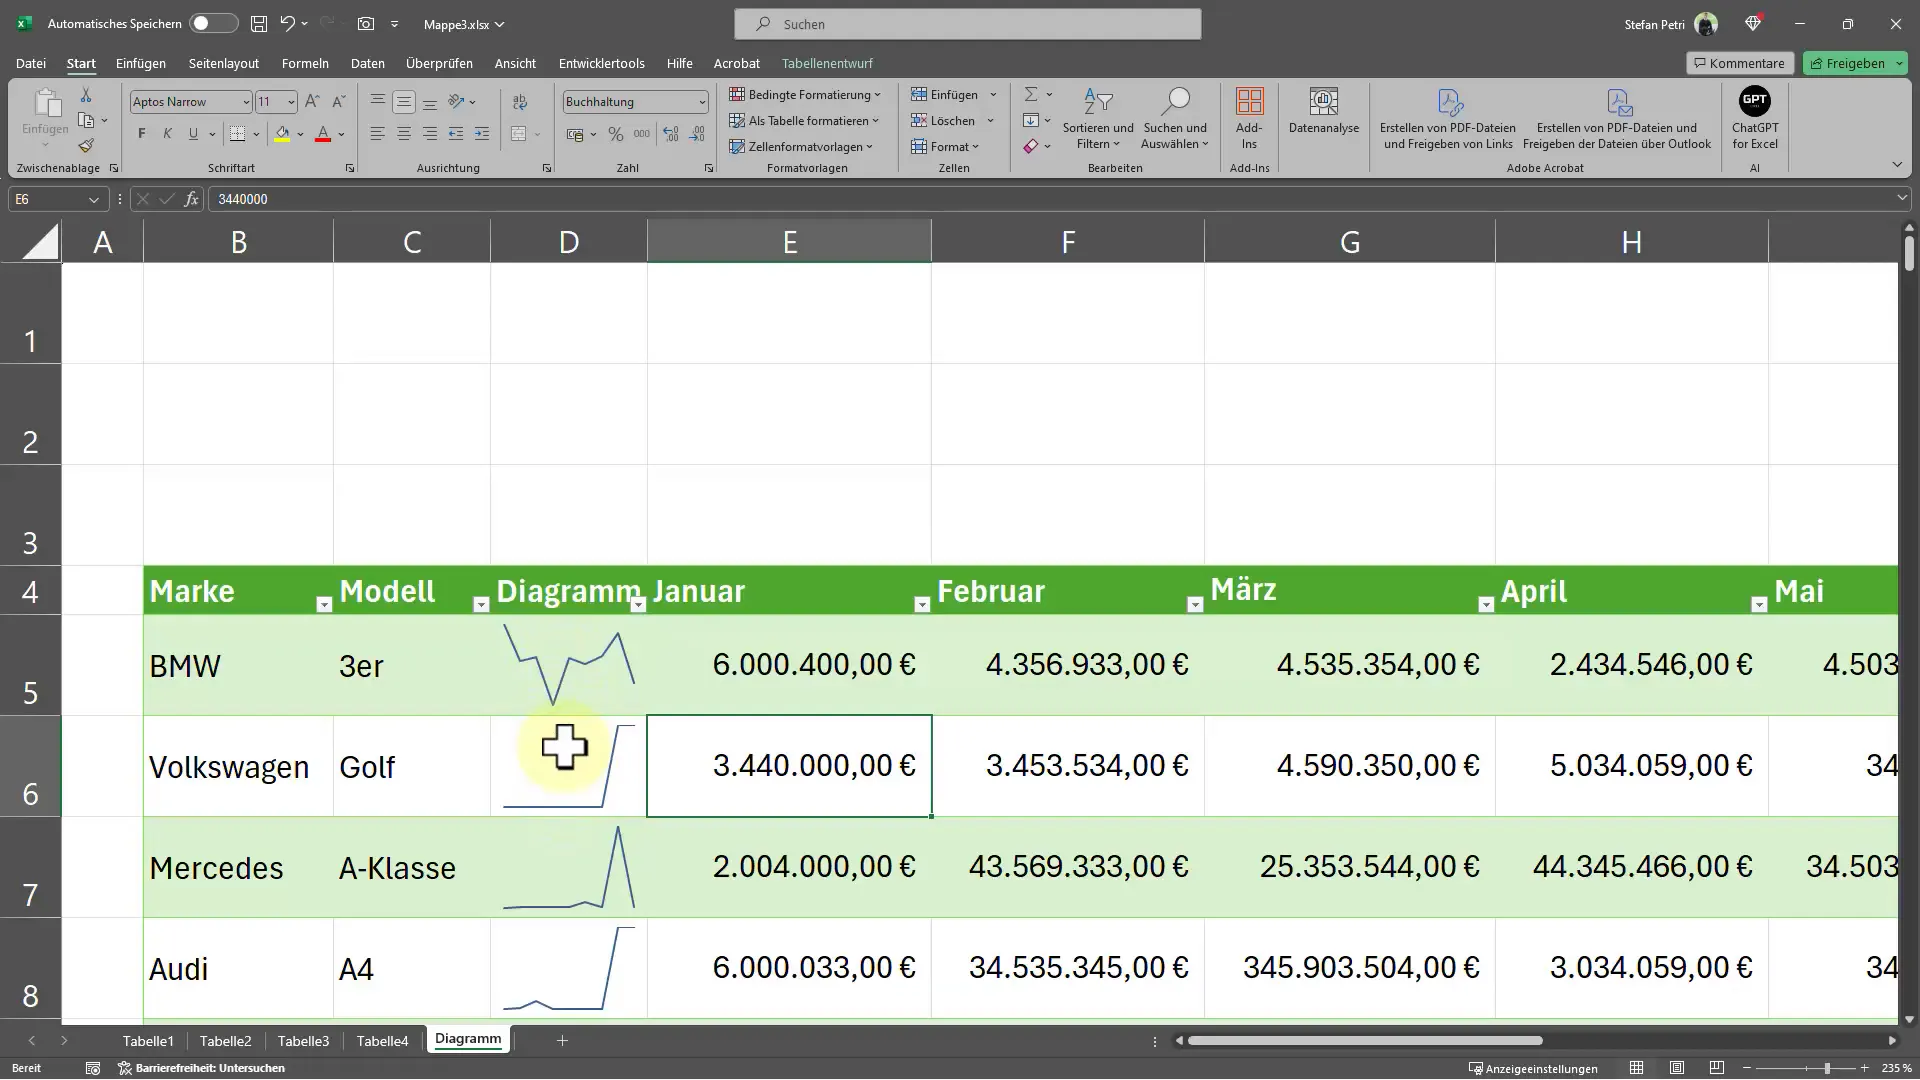Switch to sheet Tabelle2
The height and width of the screenshot is (1080, 1920).
226,1041
